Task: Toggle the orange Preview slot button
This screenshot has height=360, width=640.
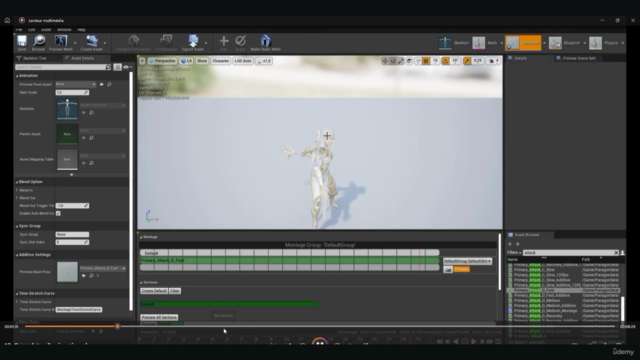Action: [461, 269]
